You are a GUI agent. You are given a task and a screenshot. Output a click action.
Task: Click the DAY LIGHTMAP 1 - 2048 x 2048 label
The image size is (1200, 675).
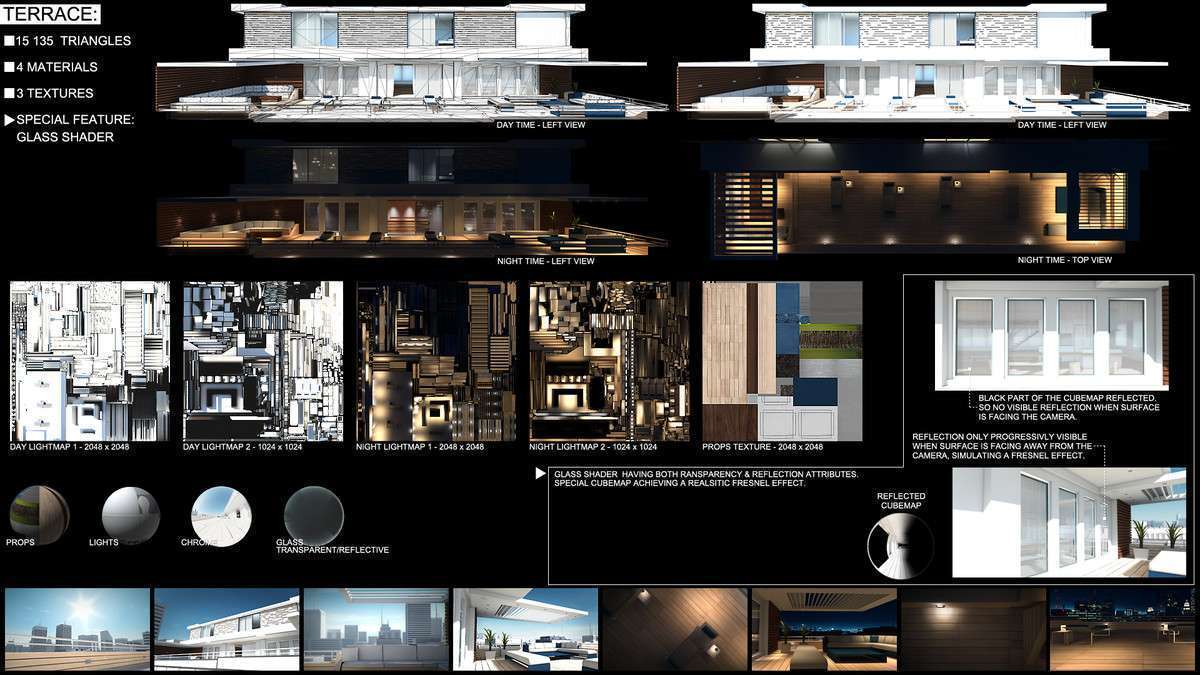tap(69, 447)
